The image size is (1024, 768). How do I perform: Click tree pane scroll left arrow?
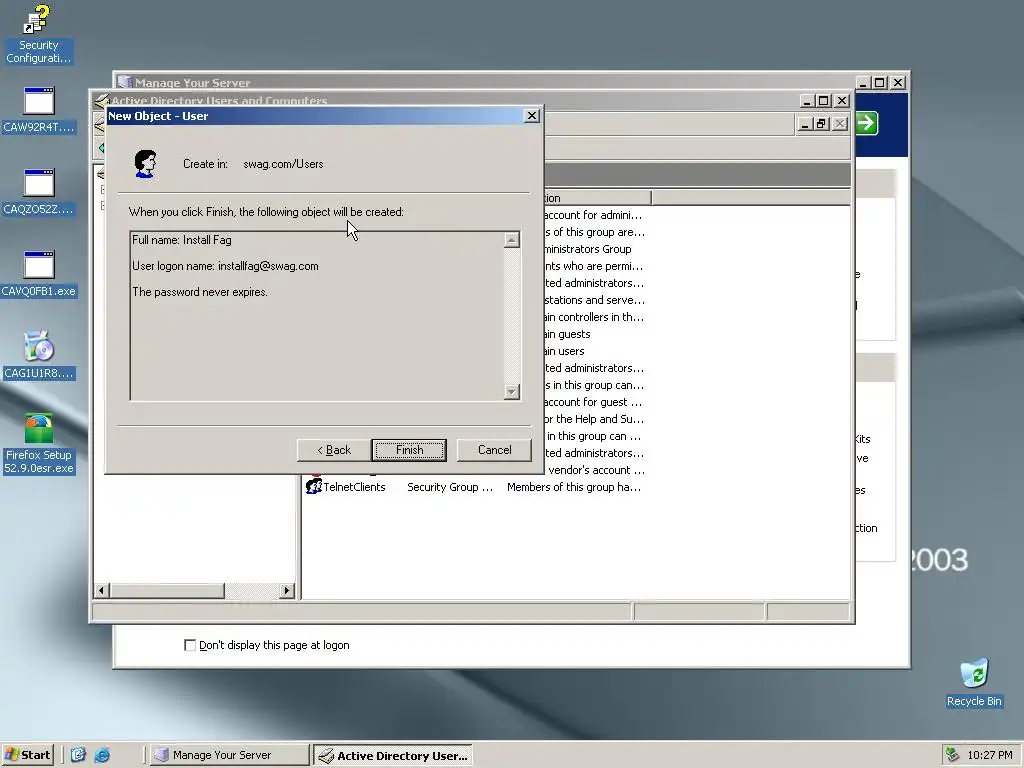pos(101,590)
